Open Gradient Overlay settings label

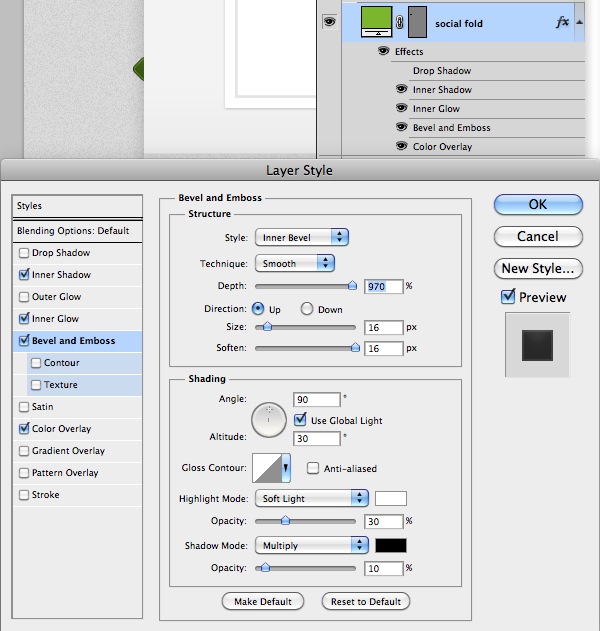68,451
